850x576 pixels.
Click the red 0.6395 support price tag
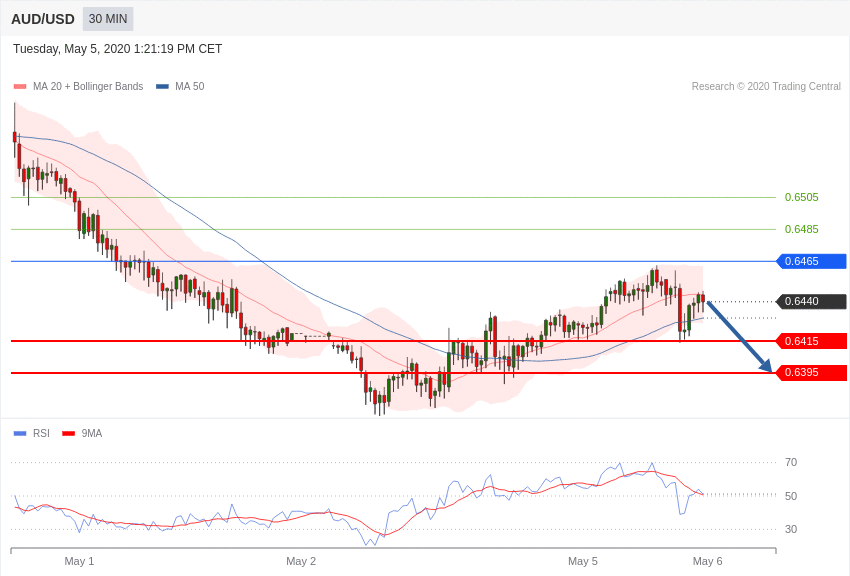point(812,373)
